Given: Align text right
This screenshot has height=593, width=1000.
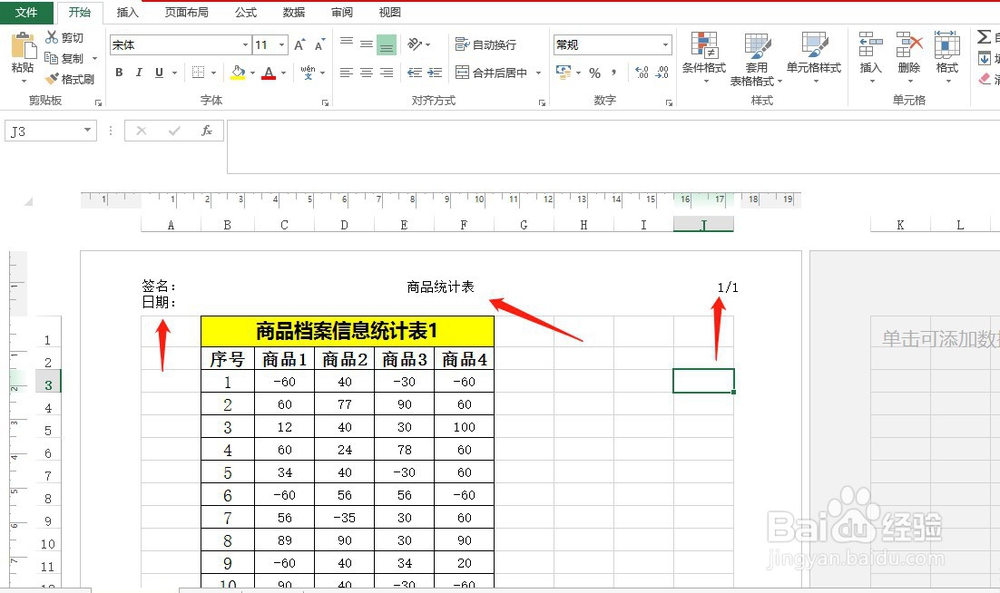Looking at the screenshot, I should tap(386, 73).
